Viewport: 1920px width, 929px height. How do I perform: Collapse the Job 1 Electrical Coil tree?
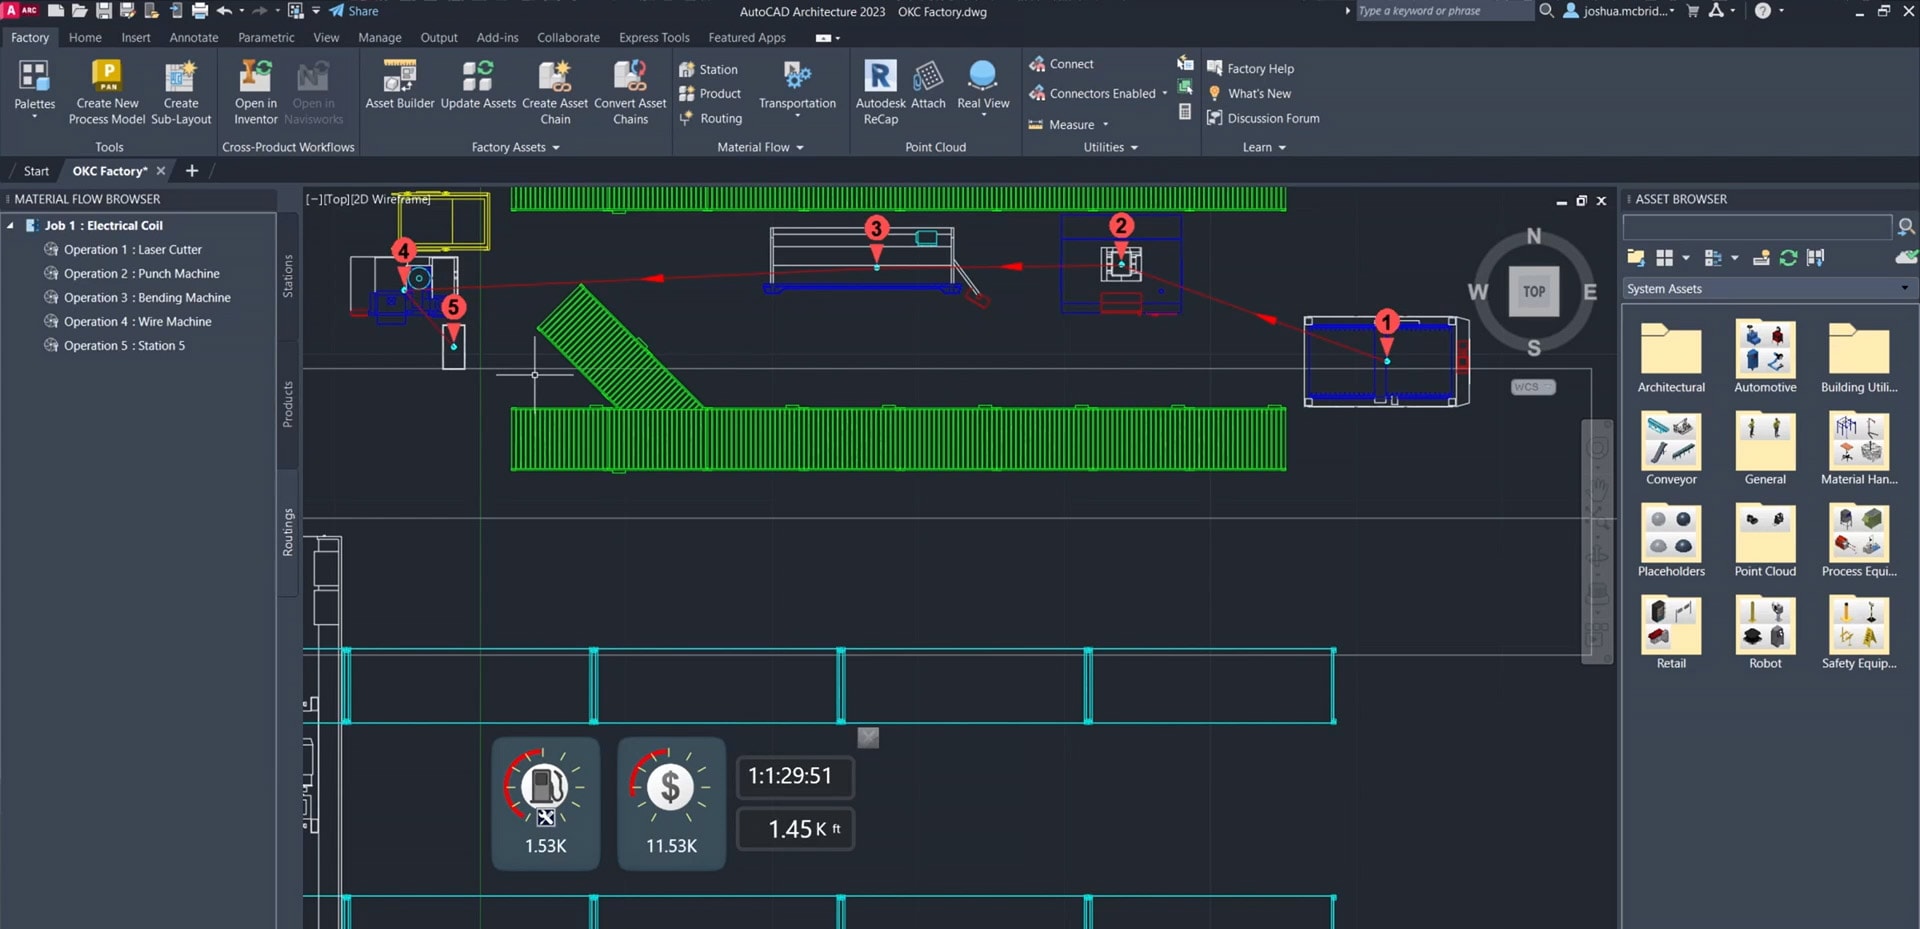point(11,226)
